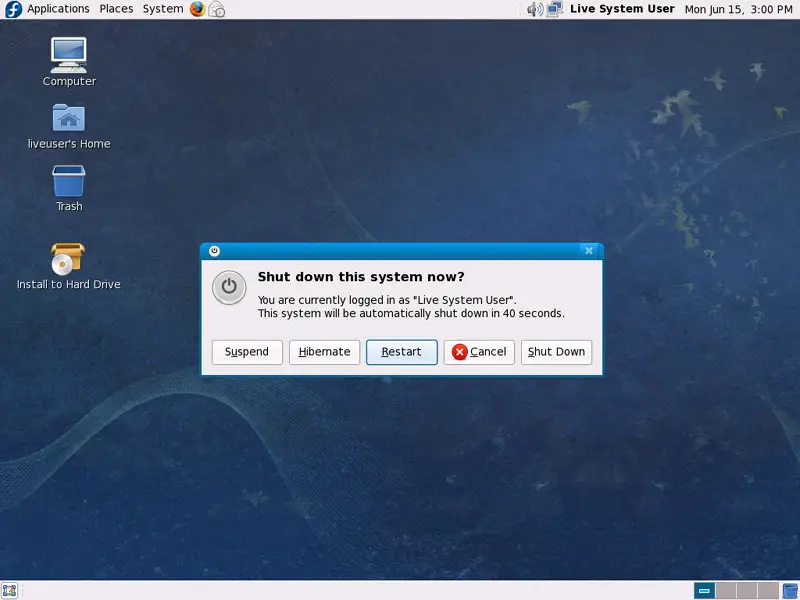800x600 pixels.
Task: Click the Fedora logo icon
Action: tap(13, 9)
